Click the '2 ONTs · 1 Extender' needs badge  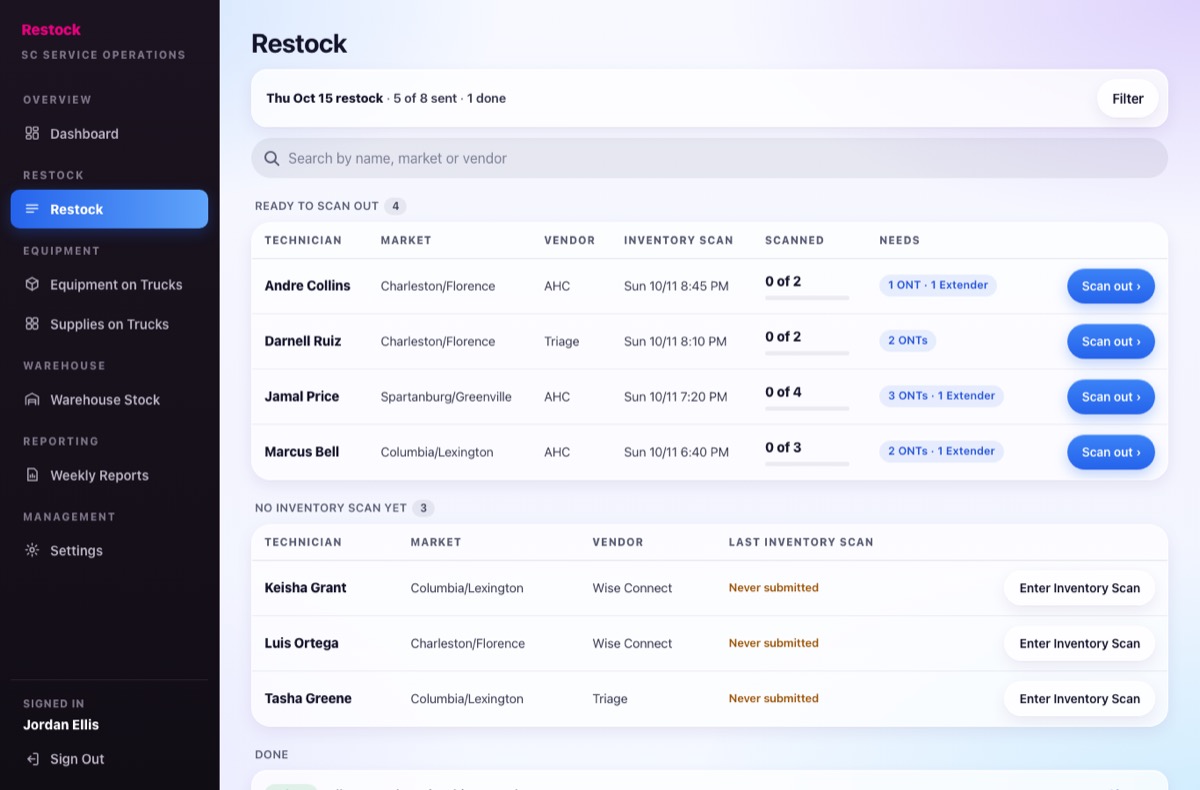pyautogui.click(x=941, y=451)
